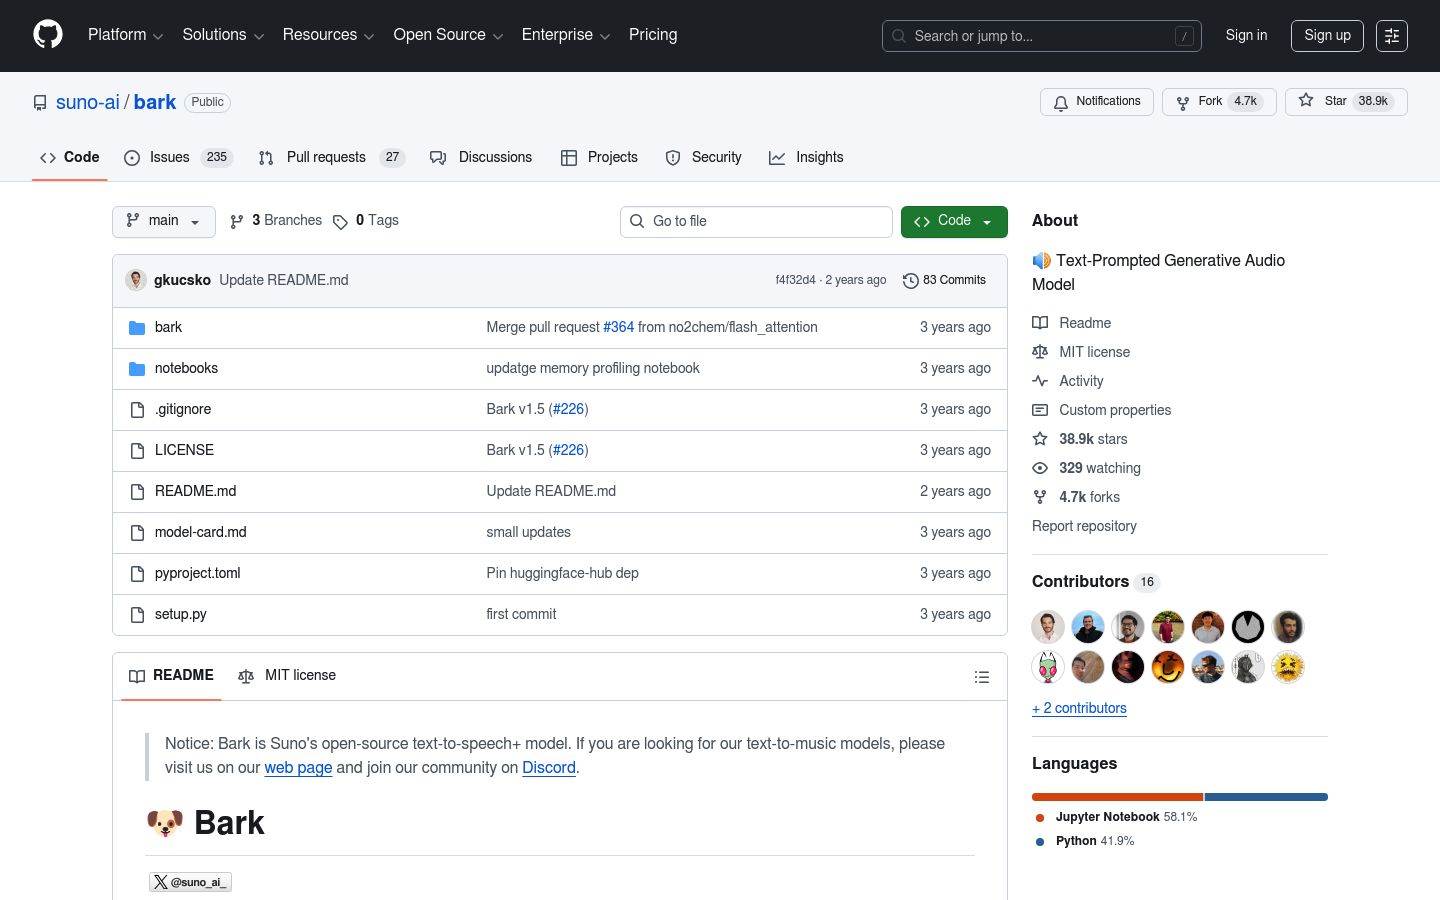Expand the Open Source menu
This screenshot has height=900, width=1440.
point(448,35)
